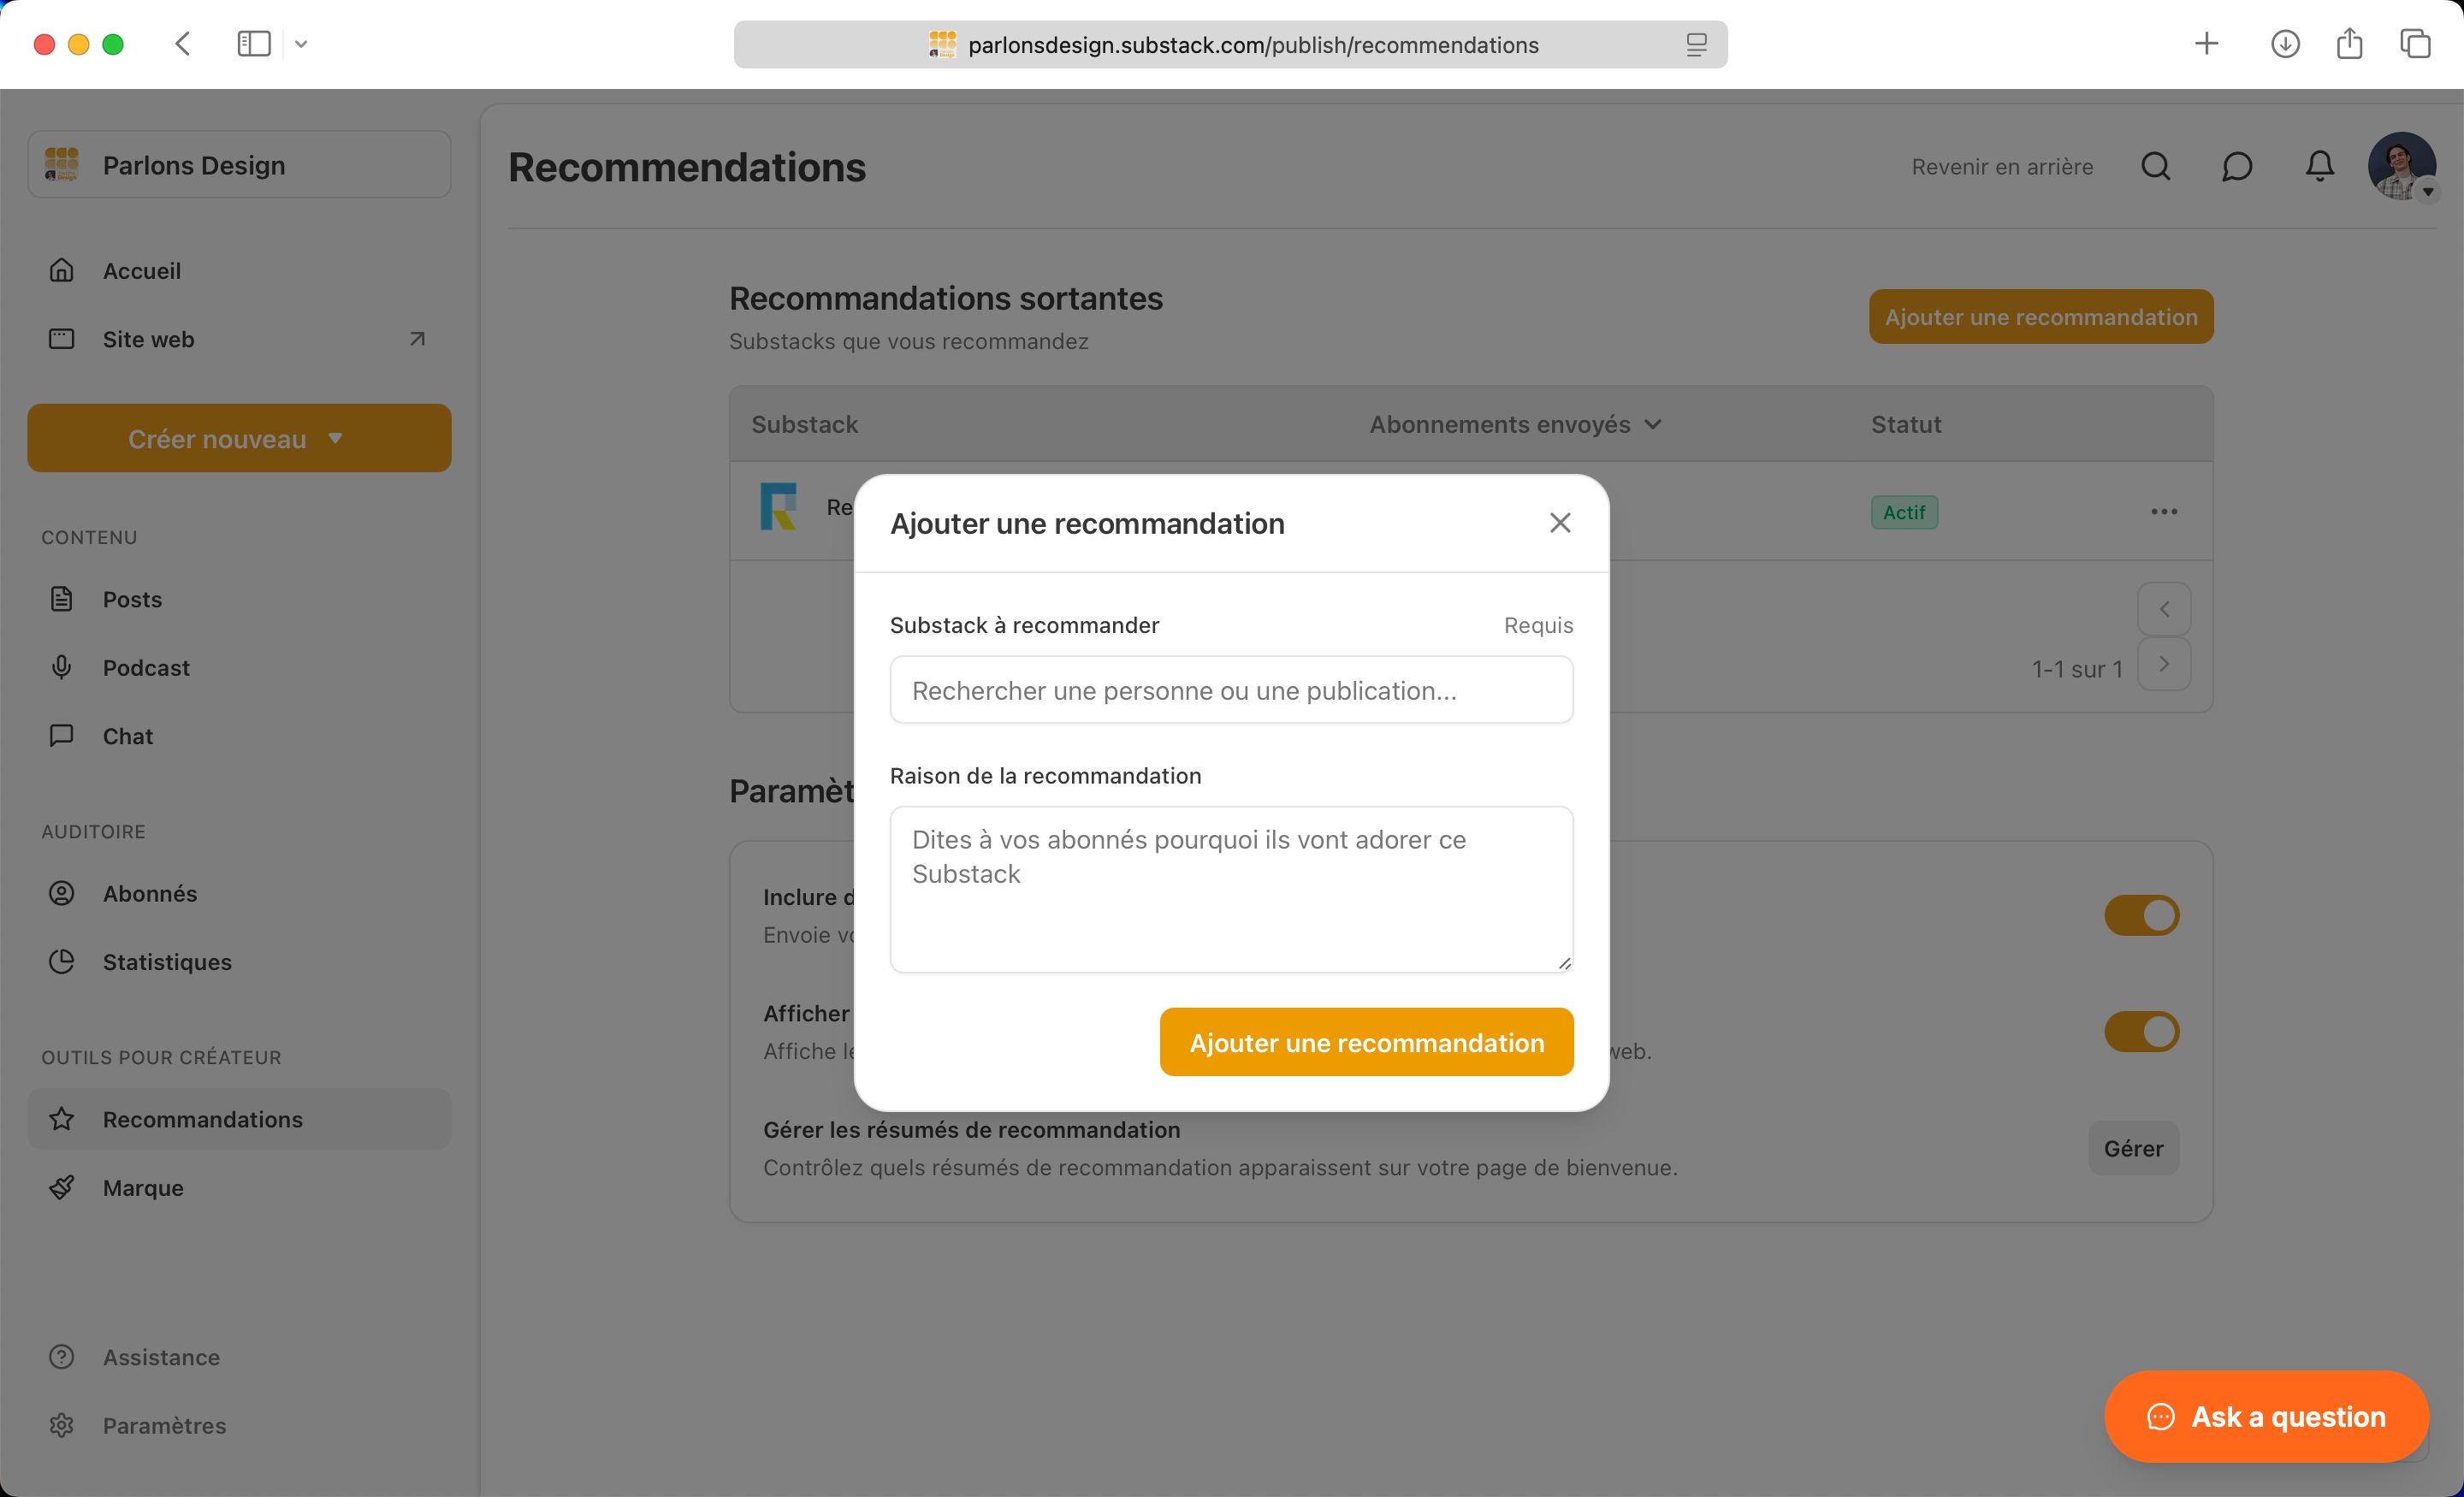Submit with the dialog's Ajouter une recommandation button
Image resolution: width=2464 pixels, height=1497 pixels.
point(1366,1042)
